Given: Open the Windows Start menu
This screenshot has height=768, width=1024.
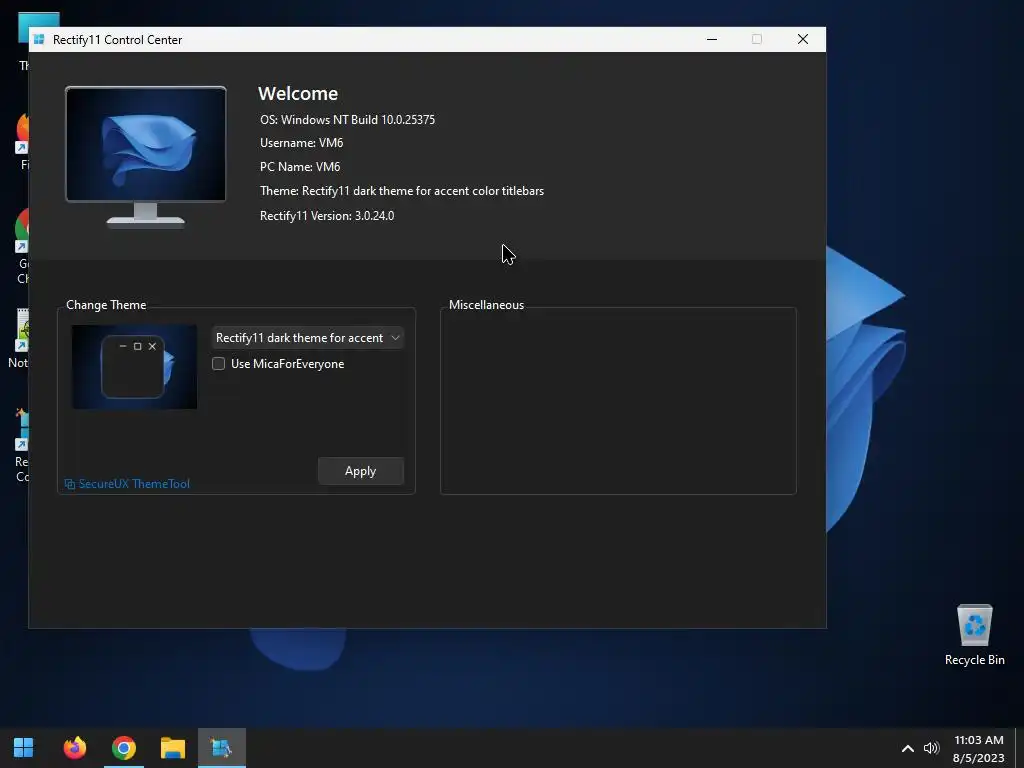Looking at the screenshot, I should pos(24,747).
